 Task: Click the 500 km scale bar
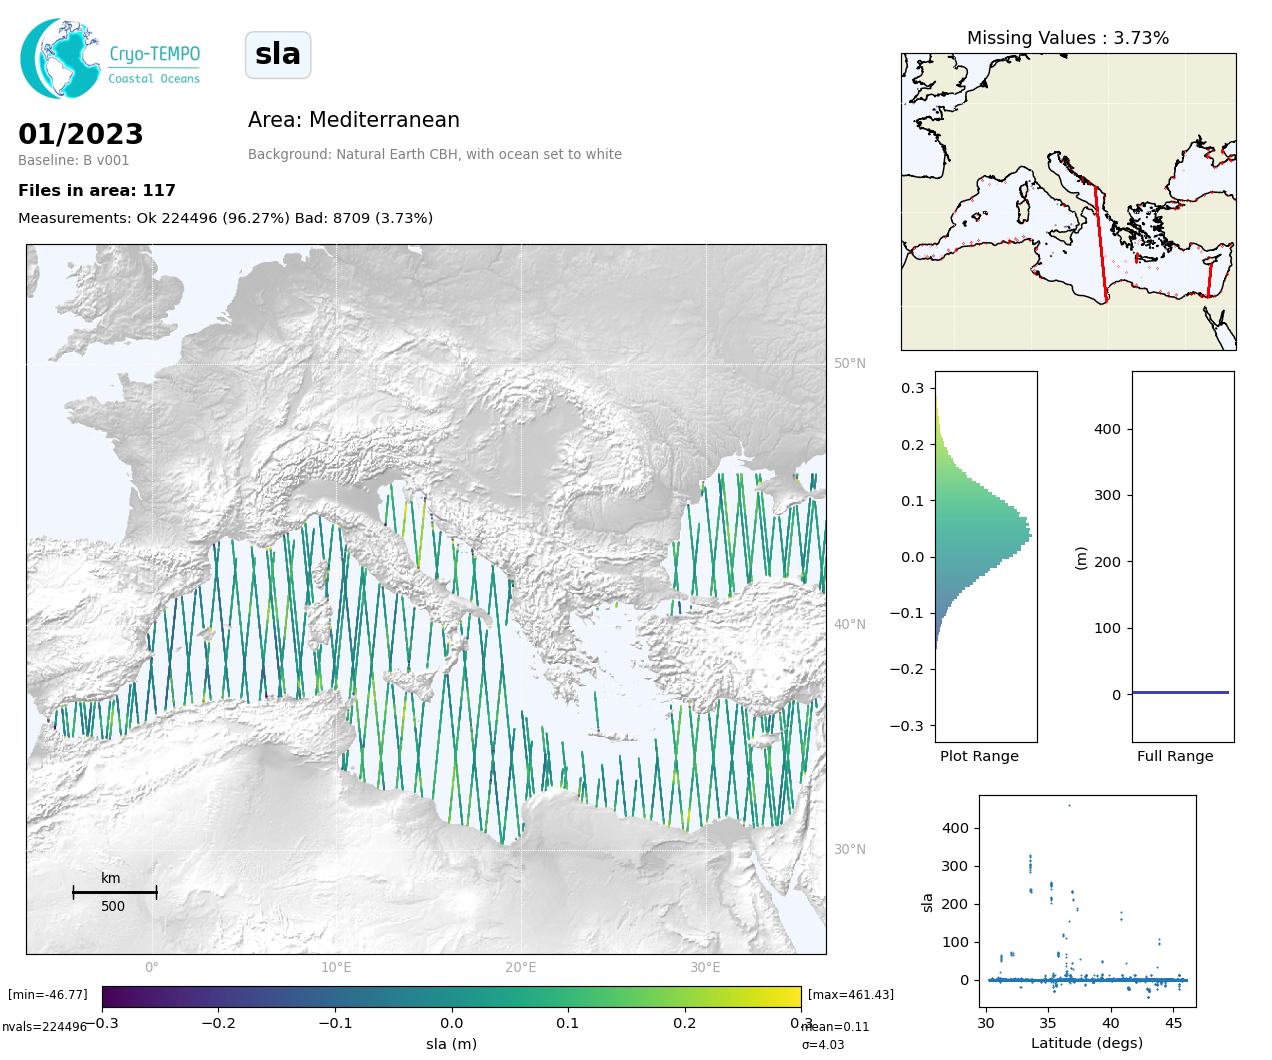114,892
